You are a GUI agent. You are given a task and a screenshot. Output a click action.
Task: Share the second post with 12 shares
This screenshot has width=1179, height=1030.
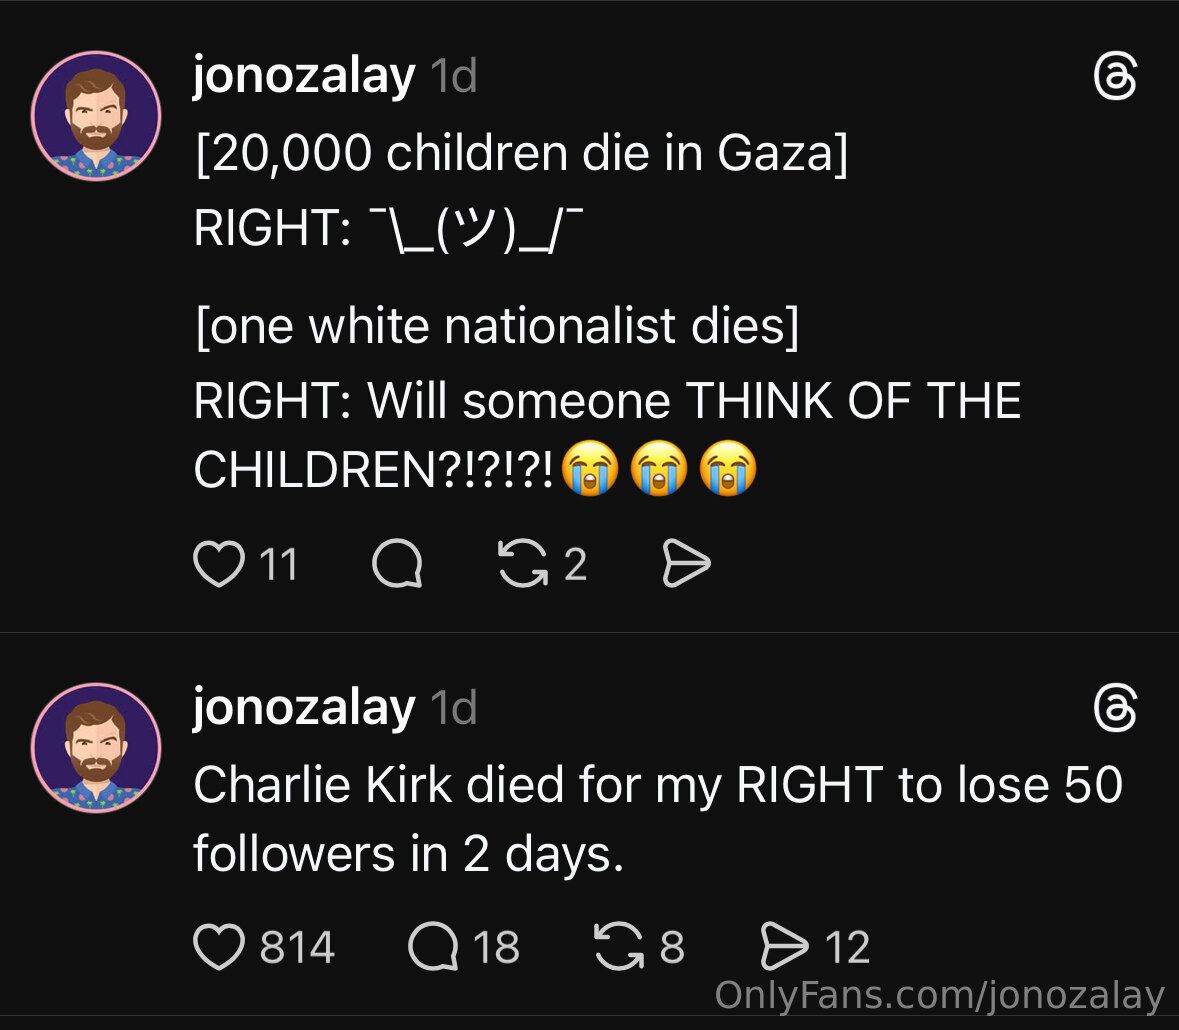pos(785,946)
